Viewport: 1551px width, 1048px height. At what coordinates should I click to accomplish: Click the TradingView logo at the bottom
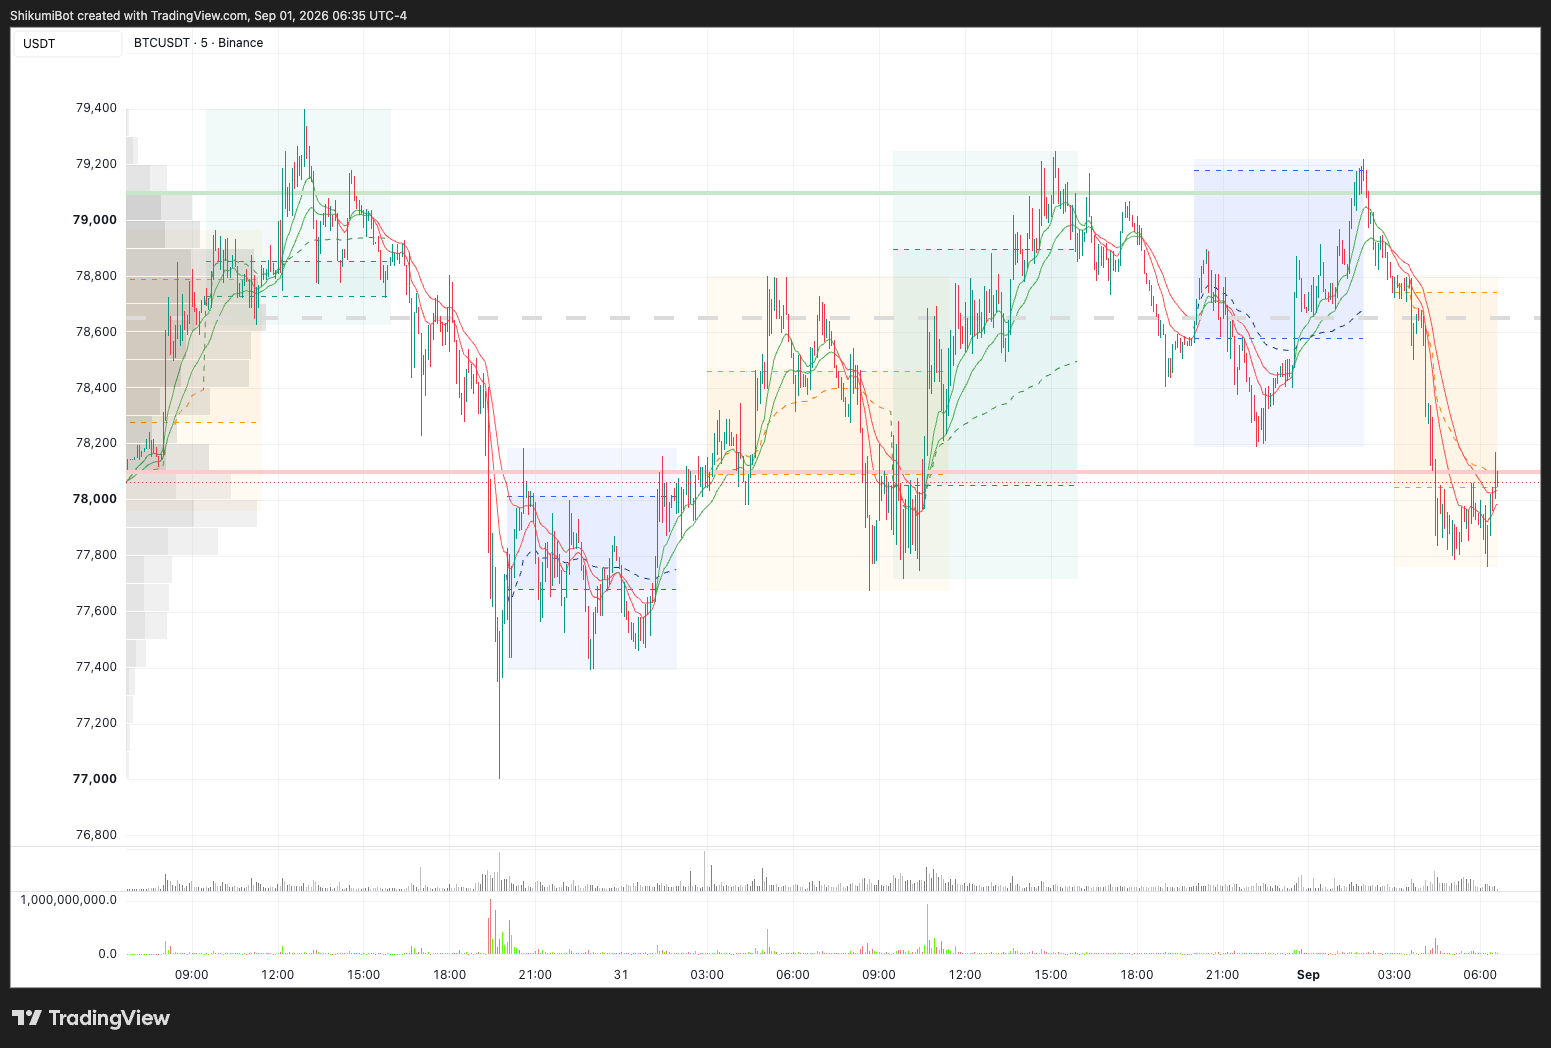91,1018
